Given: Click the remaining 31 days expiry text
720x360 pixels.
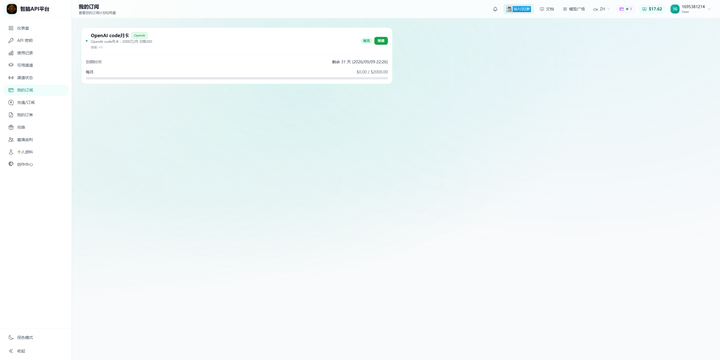Looking at the screenshot, I should 360,62.
